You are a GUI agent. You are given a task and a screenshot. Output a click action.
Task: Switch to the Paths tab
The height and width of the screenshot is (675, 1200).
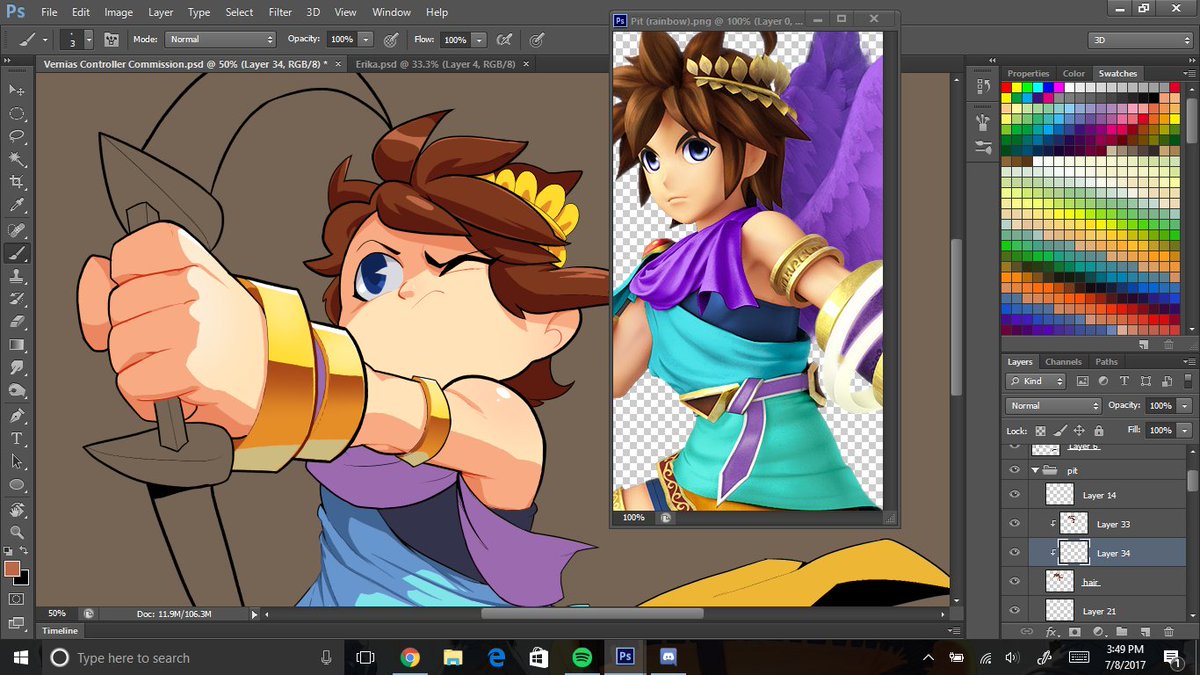point(1106,362)
